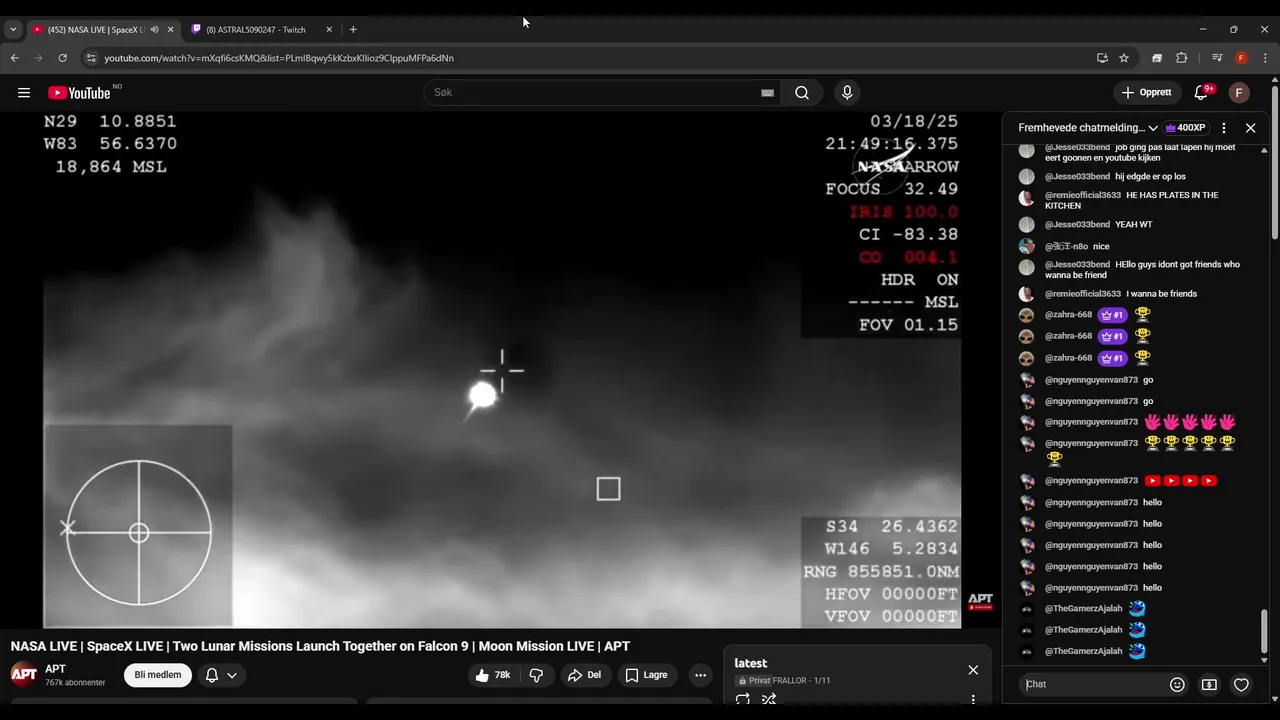Open emoji picker in chat input
Image resolution: width=1280 pixels, height=720 pixels.
[x=1177, y=685]
